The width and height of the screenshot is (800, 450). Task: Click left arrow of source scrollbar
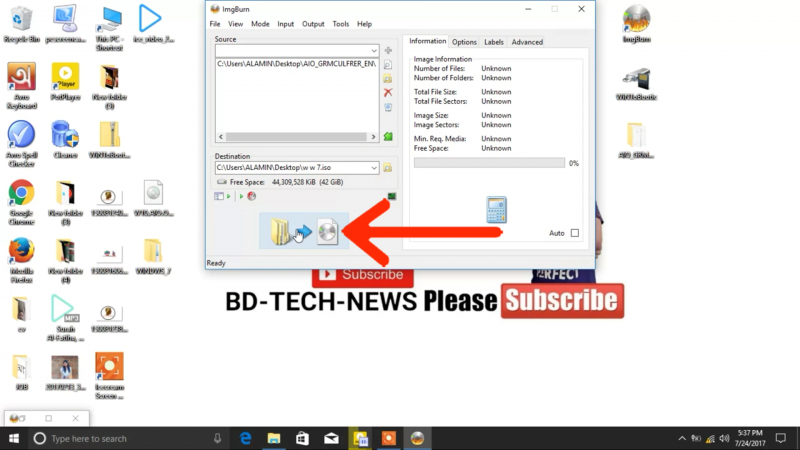point(221,137)
